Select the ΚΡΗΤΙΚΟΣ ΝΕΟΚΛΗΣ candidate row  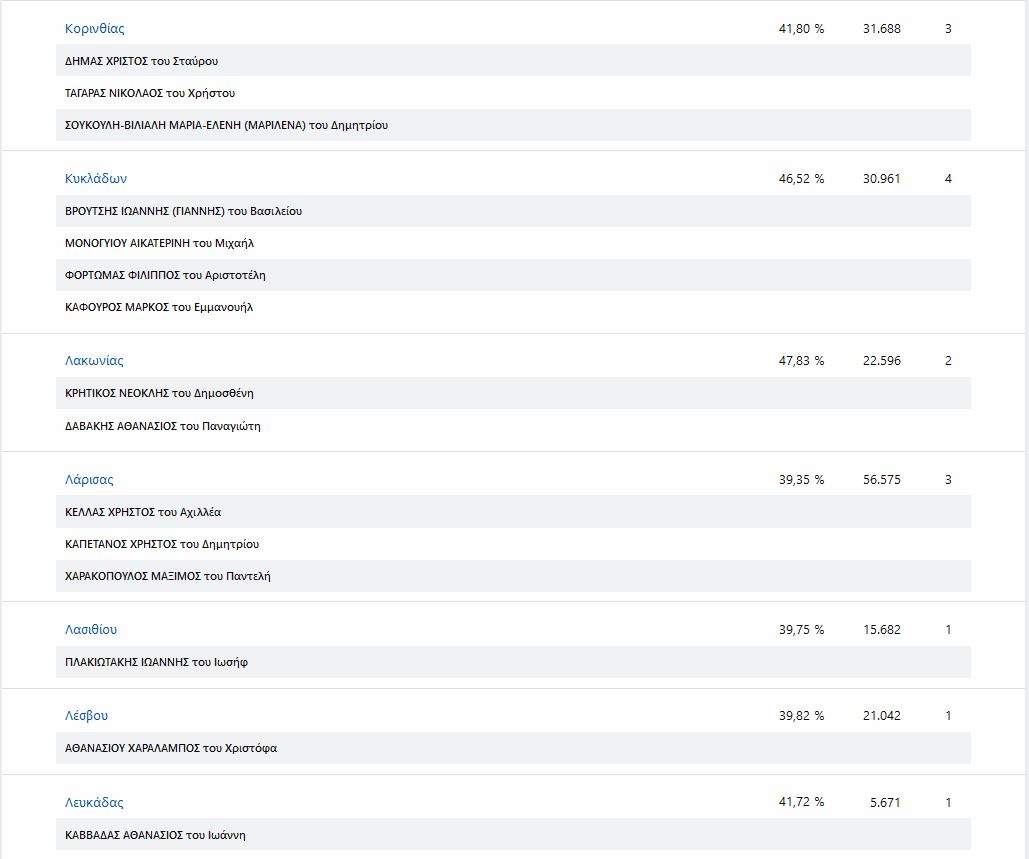pyautogui.click(x=159, y=393)
